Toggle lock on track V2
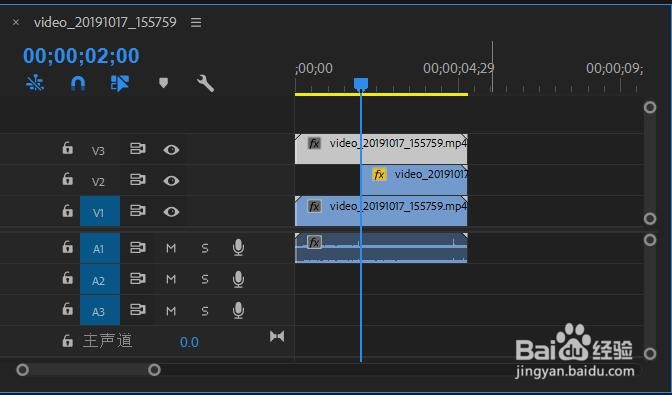This screenshot has width=672, height=395. coord(67,179)
